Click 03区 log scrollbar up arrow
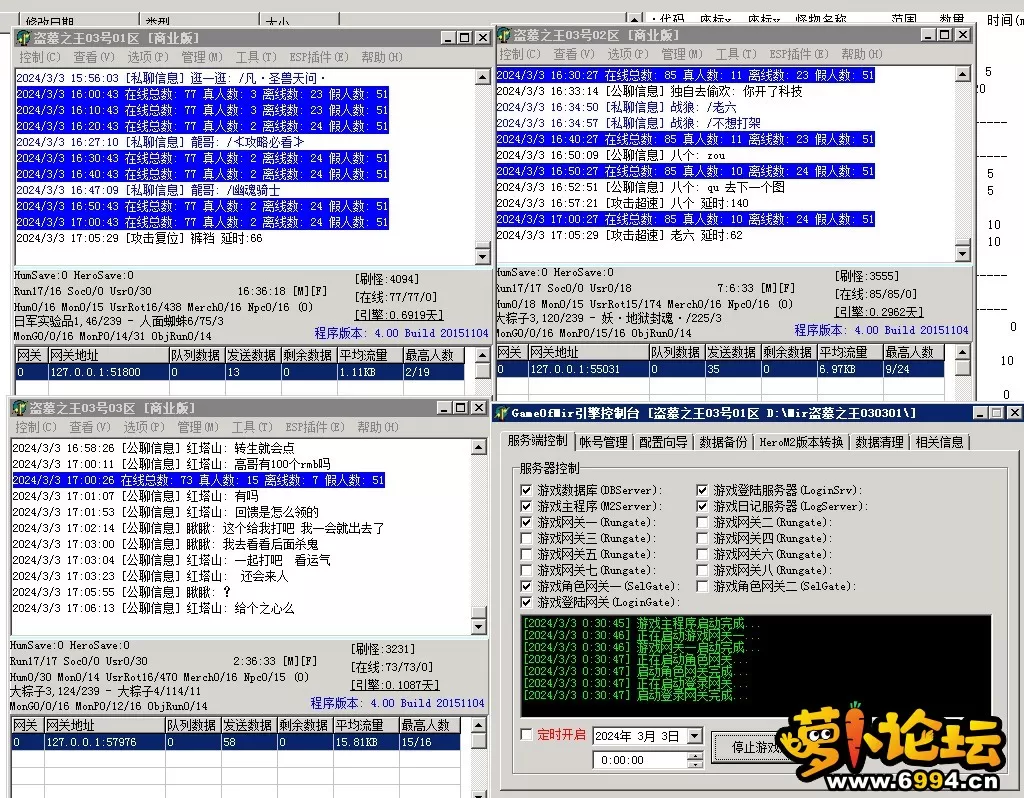This screenshot has width=1024, height=798. pos(479,447)
